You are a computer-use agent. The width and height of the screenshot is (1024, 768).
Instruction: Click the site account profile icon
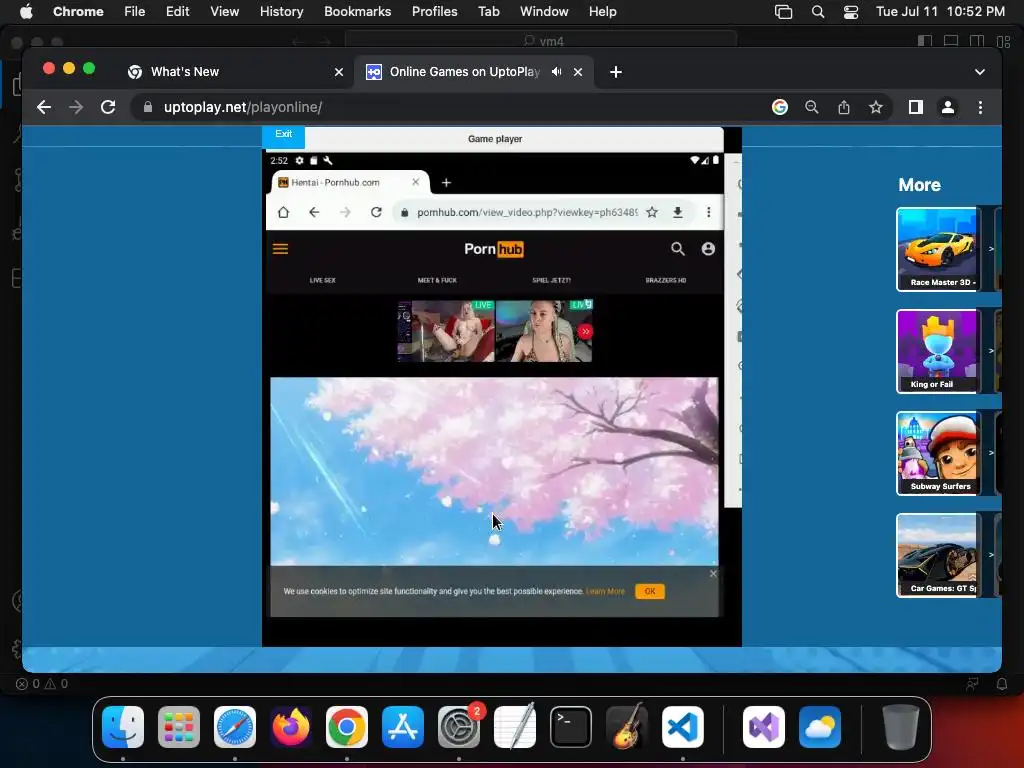point(708,249)
